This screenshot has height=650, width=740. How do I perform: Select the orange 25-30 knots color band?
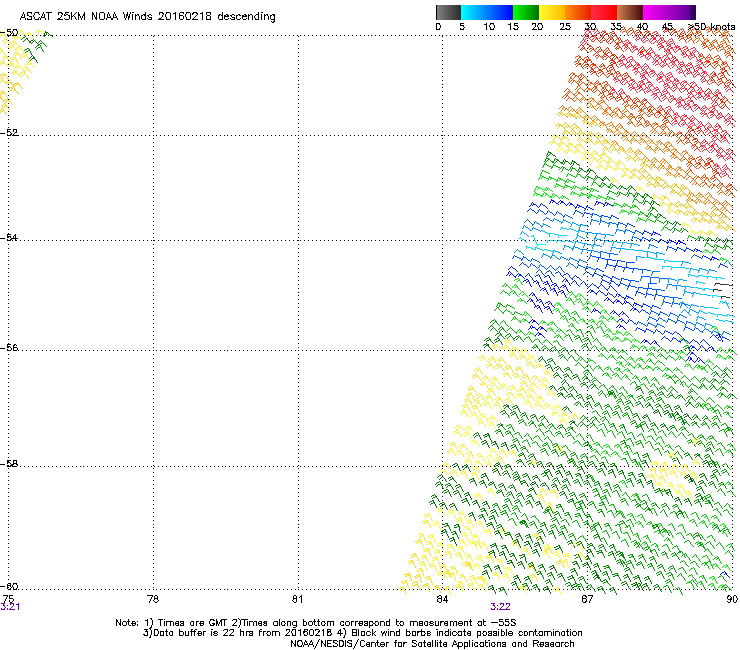578,12
